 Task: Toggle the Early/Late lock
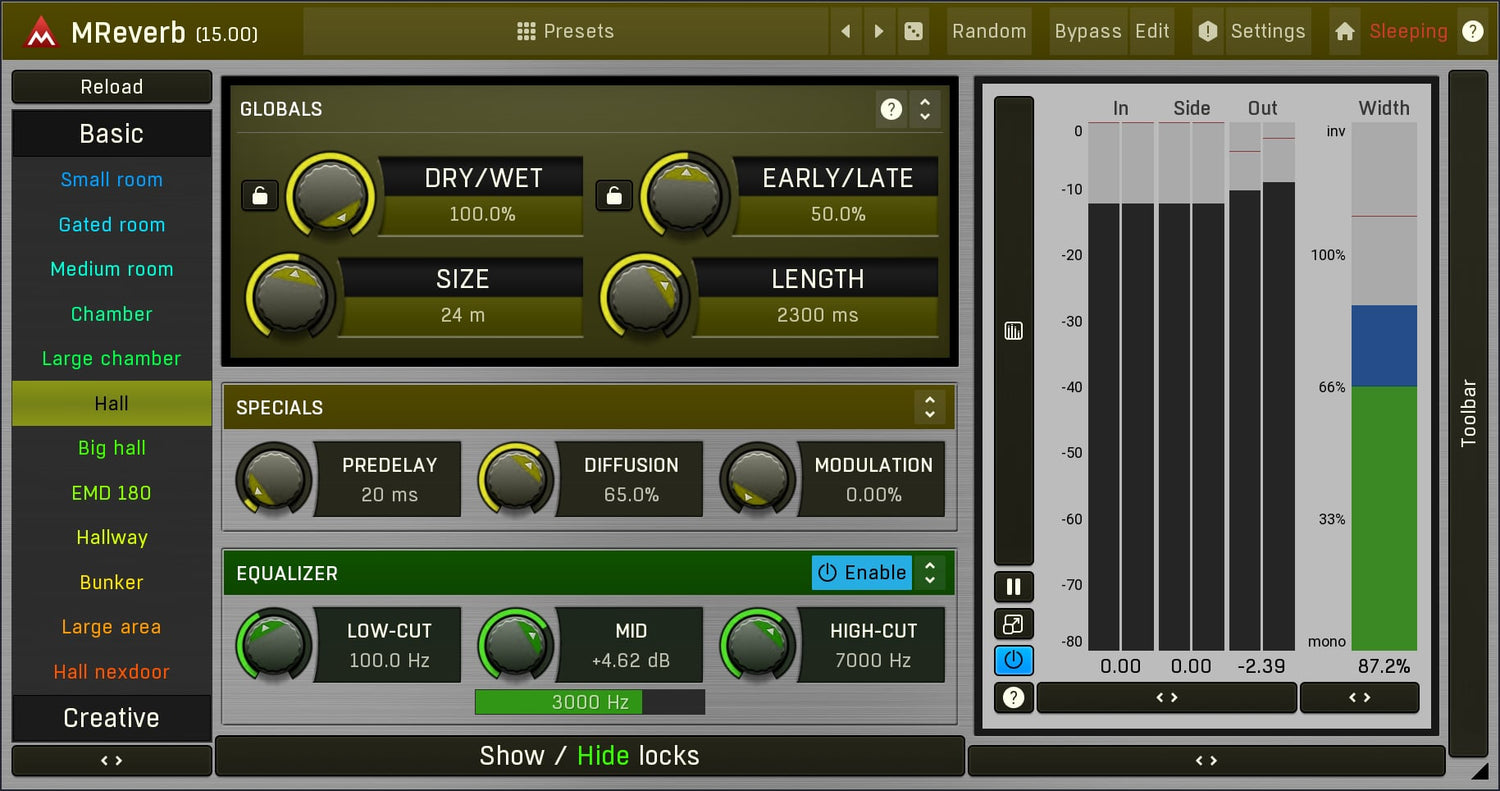click(614, 196)
